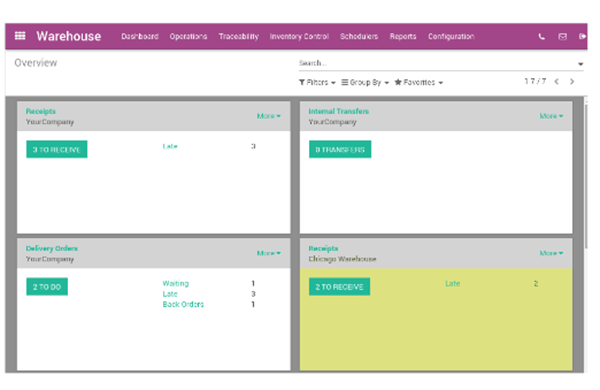Click Back Orders on Delivery Orders card

coord(183,304)
